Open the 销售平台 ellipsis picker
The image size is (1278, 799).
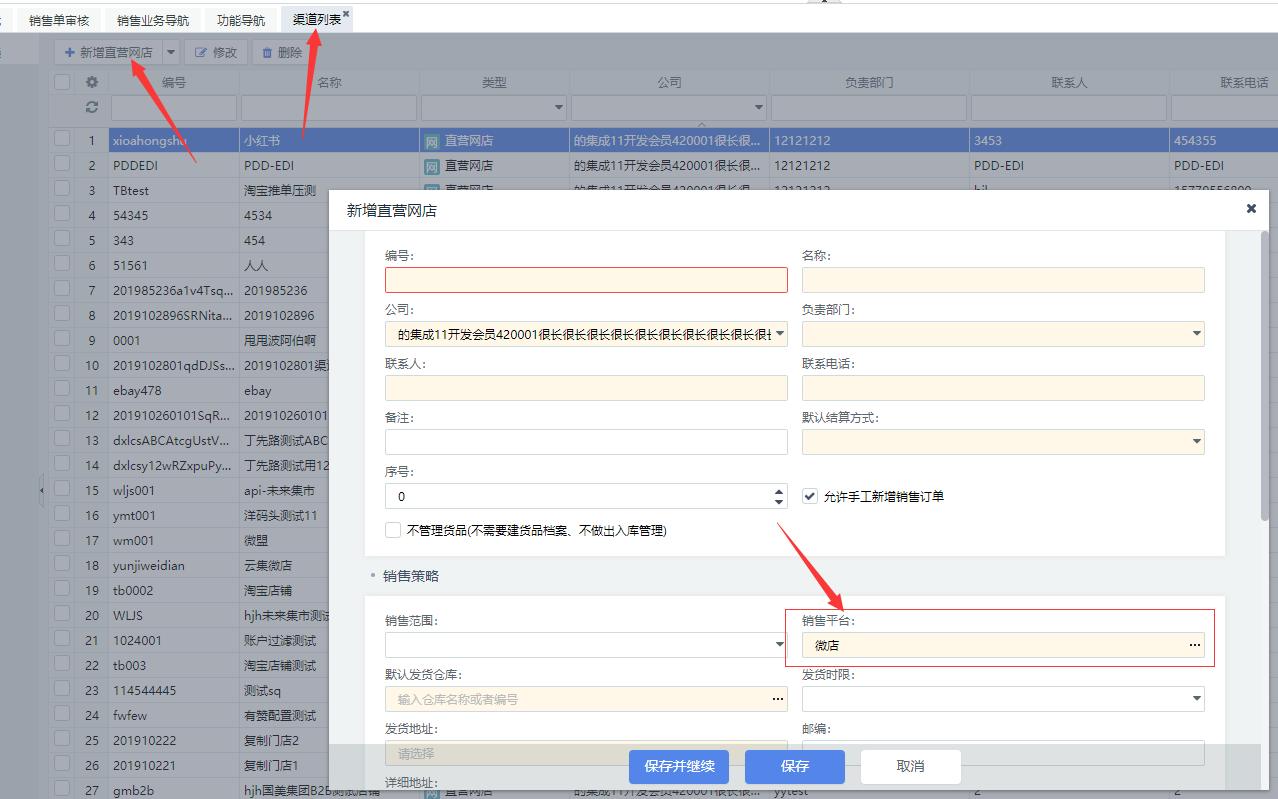tap(1194, 645)
